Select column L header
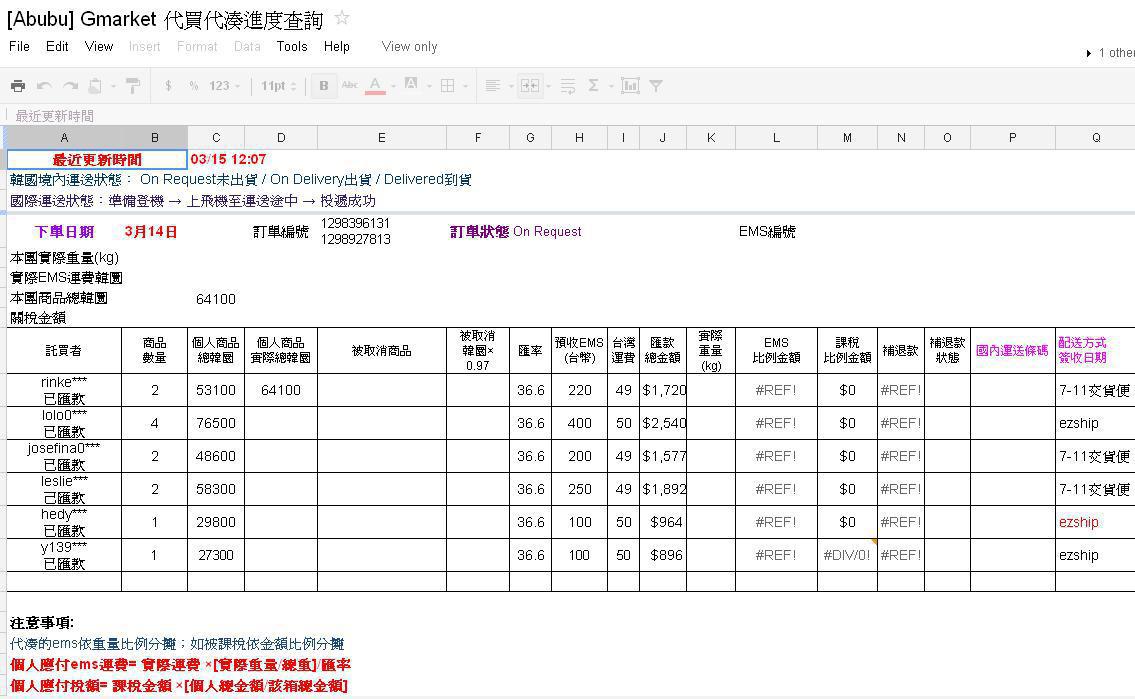1135x699 pixels. [x=776, y=137]
